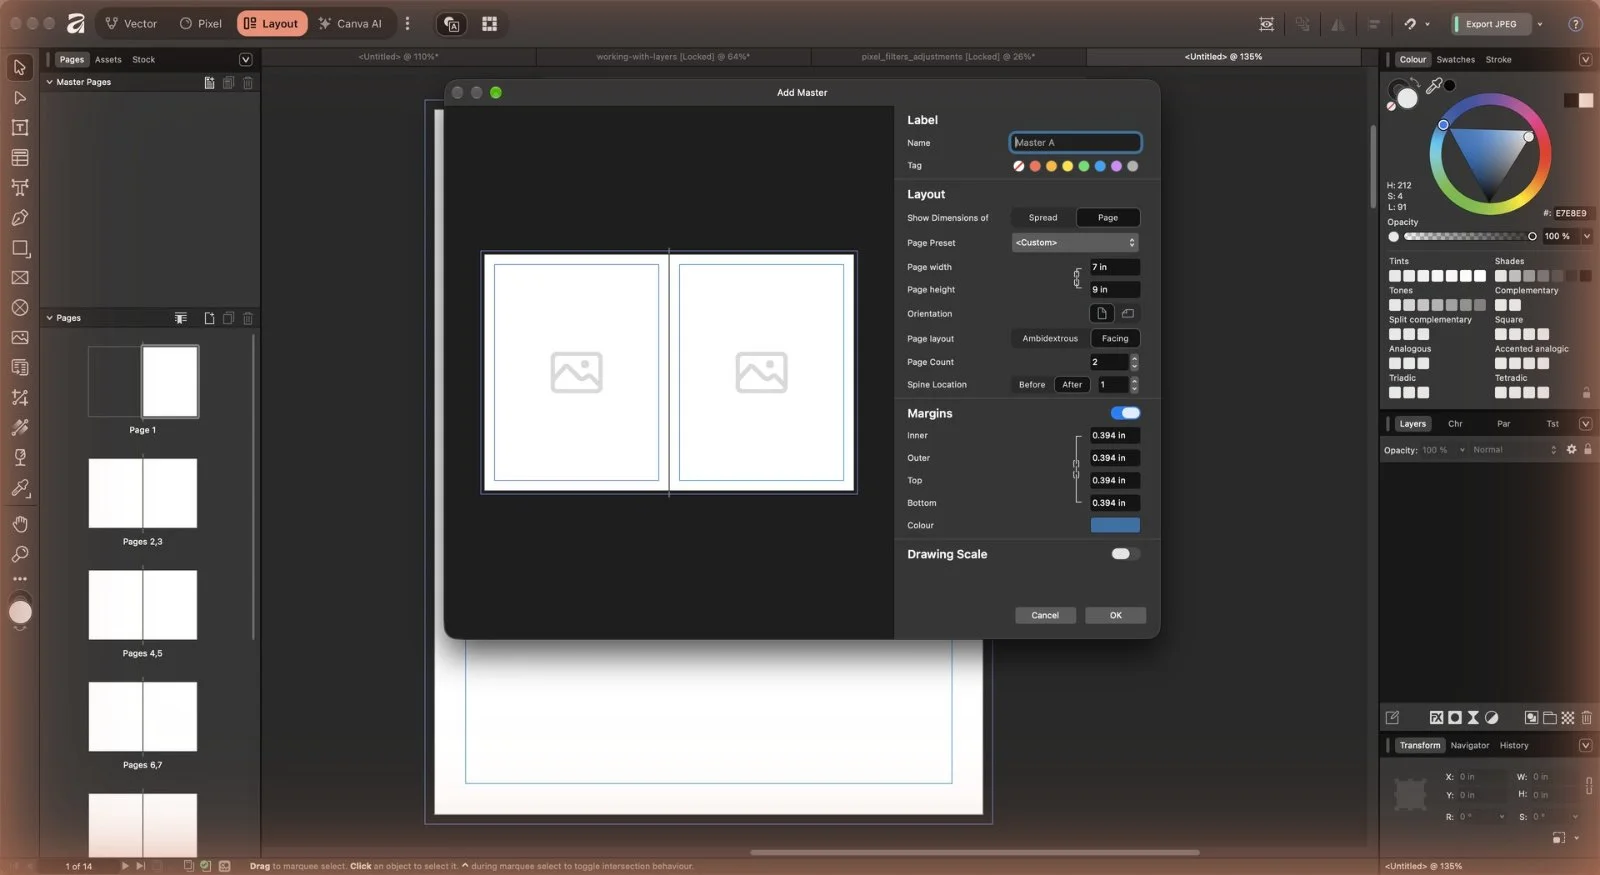Choose portrait orientation icon in dialog

1101,313
